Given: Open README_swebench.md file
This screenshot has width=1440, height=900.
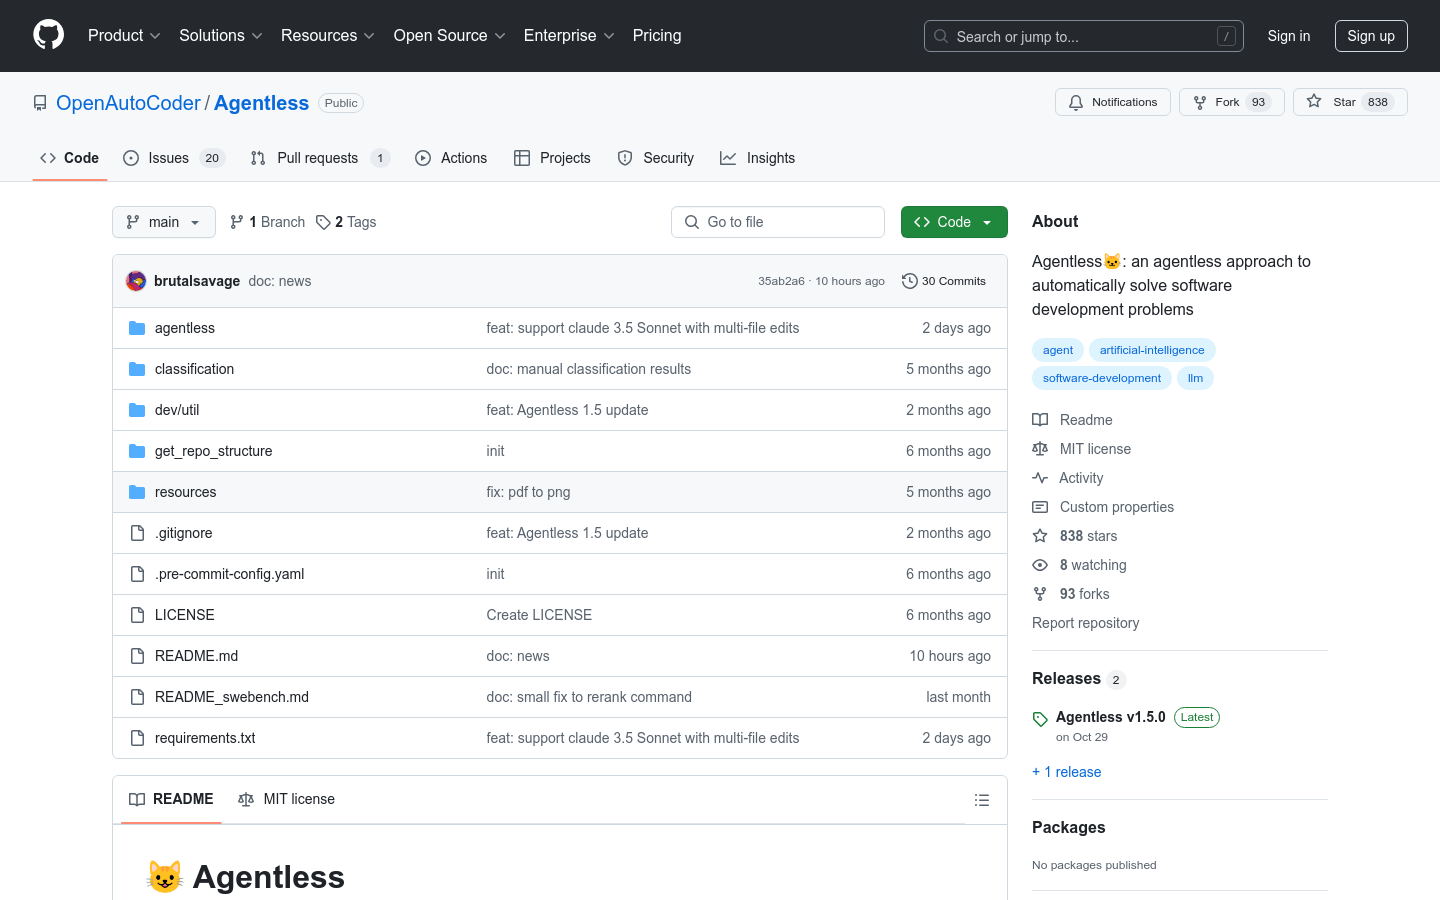Looking at the screenshot, I should (x=232, y=697).
